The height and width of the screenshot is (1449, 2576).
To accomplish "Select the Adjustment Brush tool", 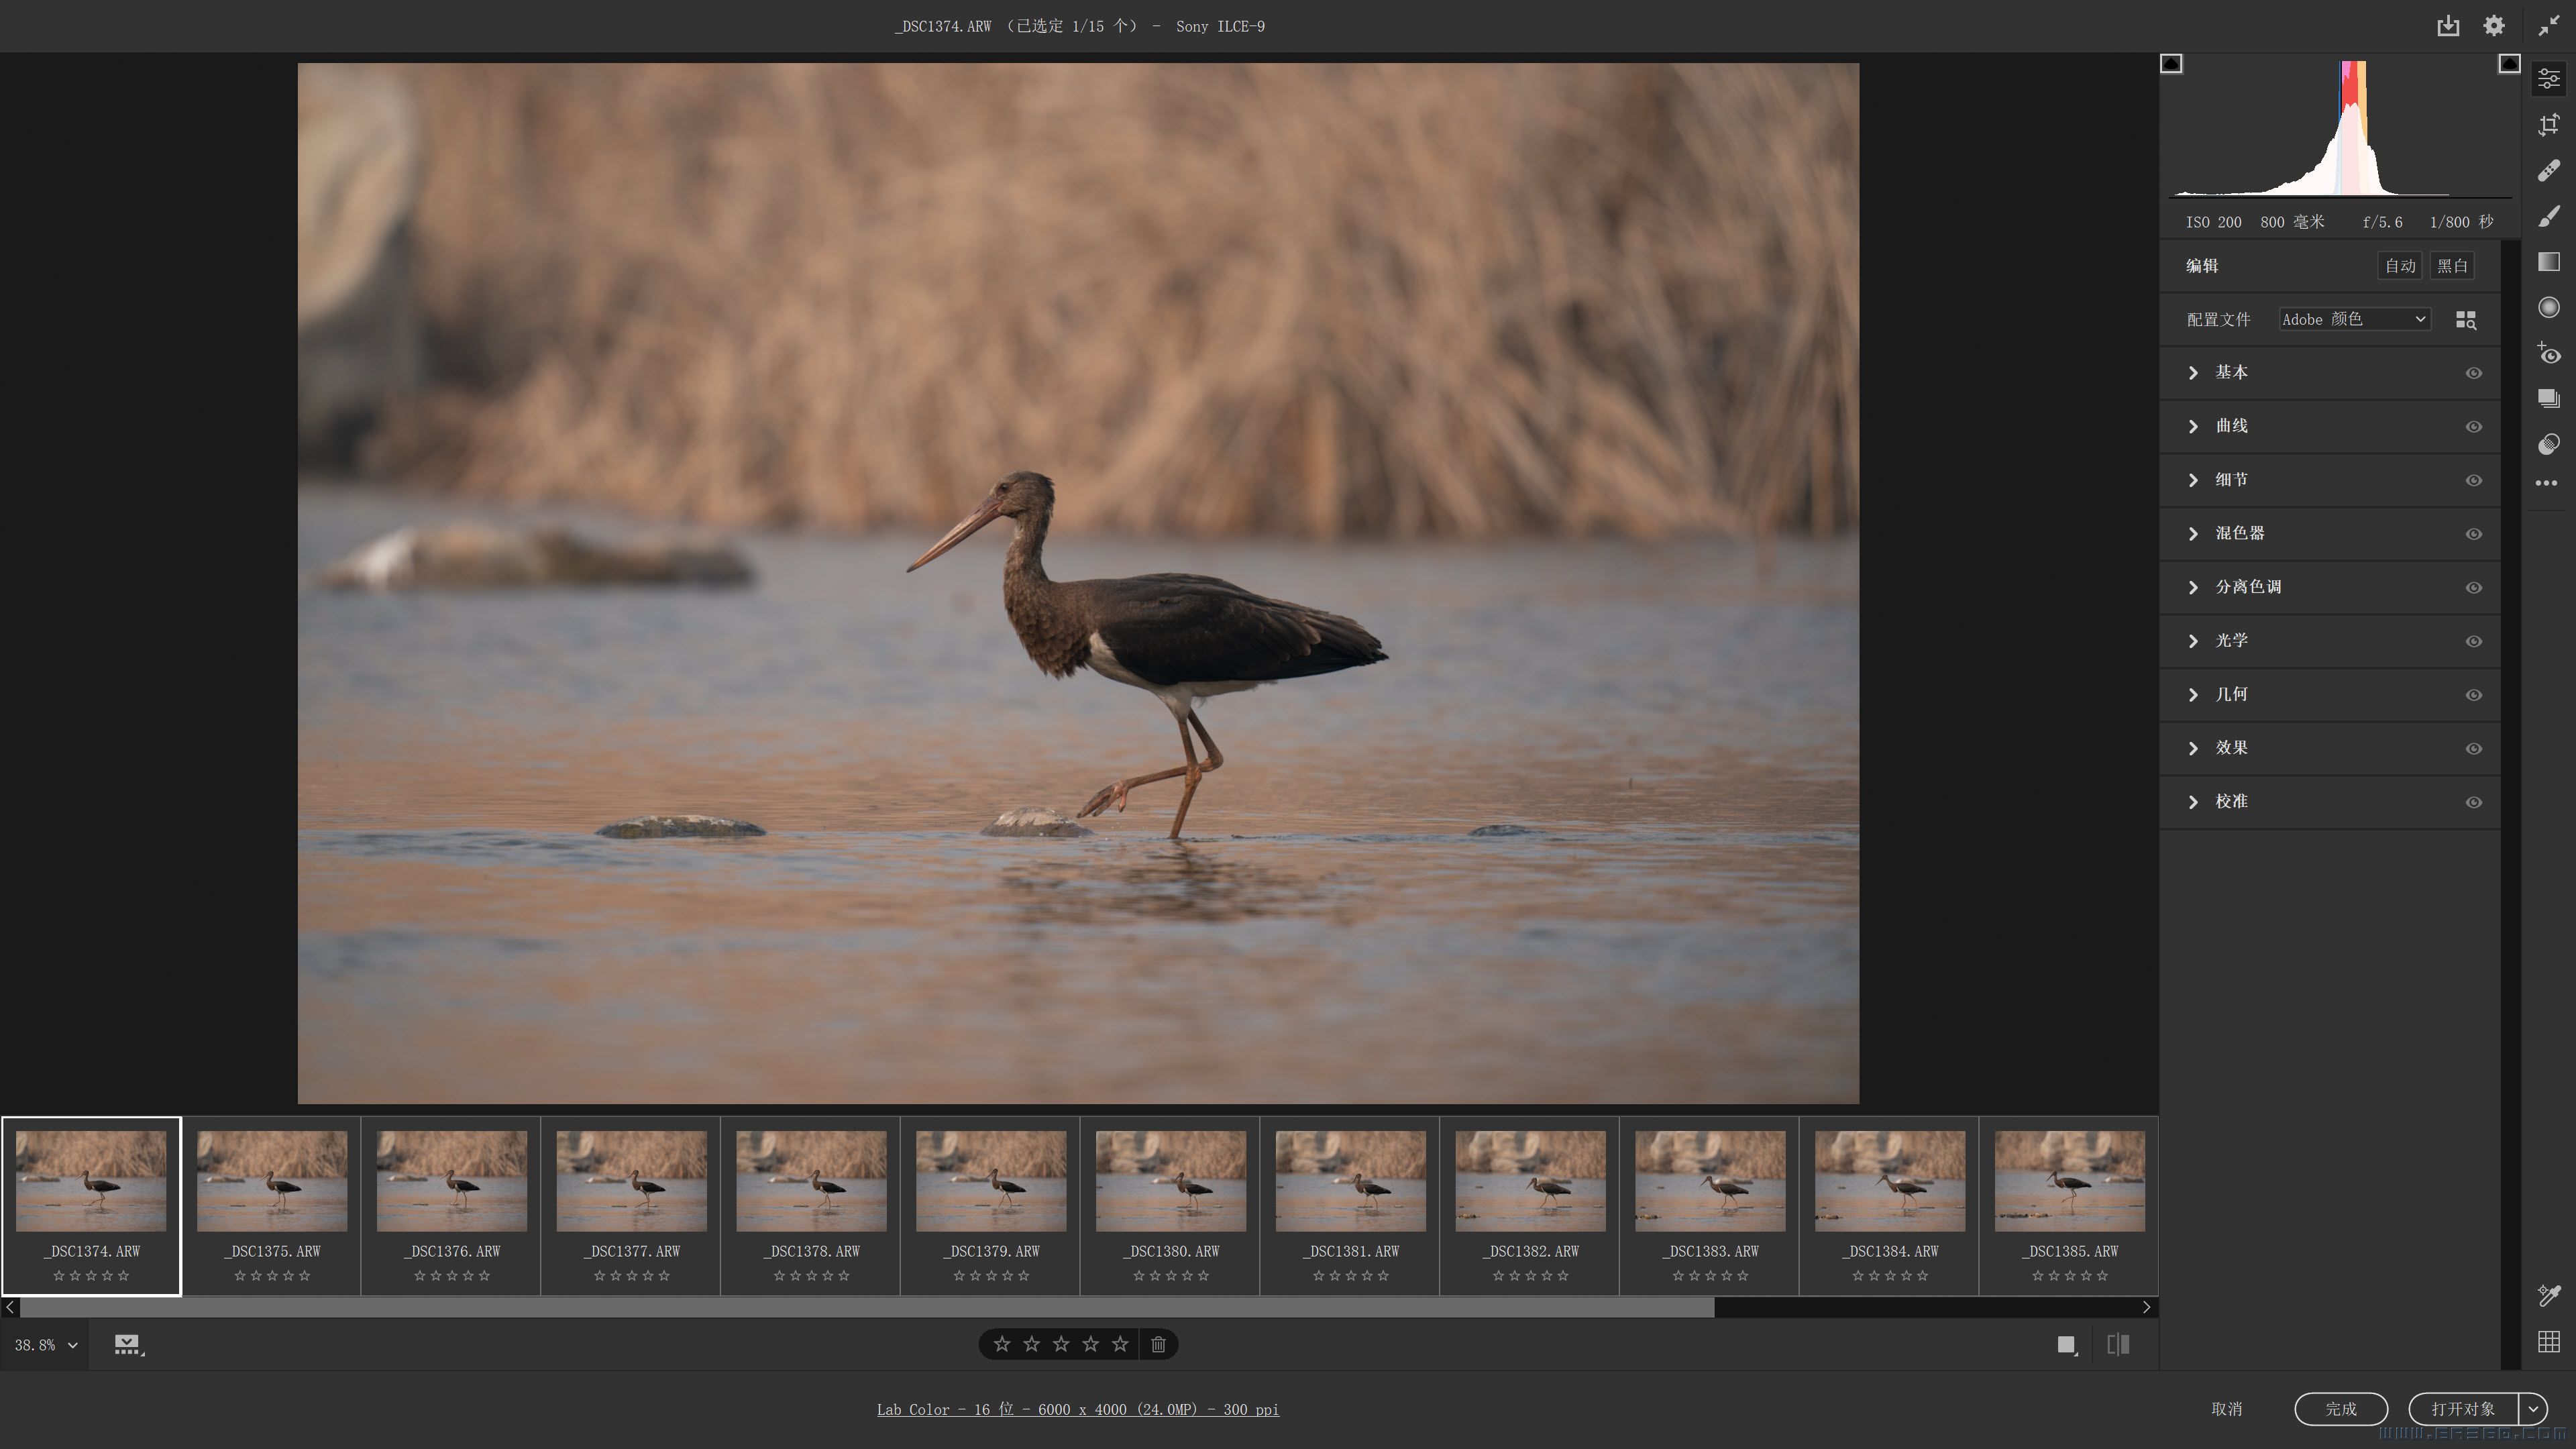I will pyautogui.click(x=2548, y=216).
